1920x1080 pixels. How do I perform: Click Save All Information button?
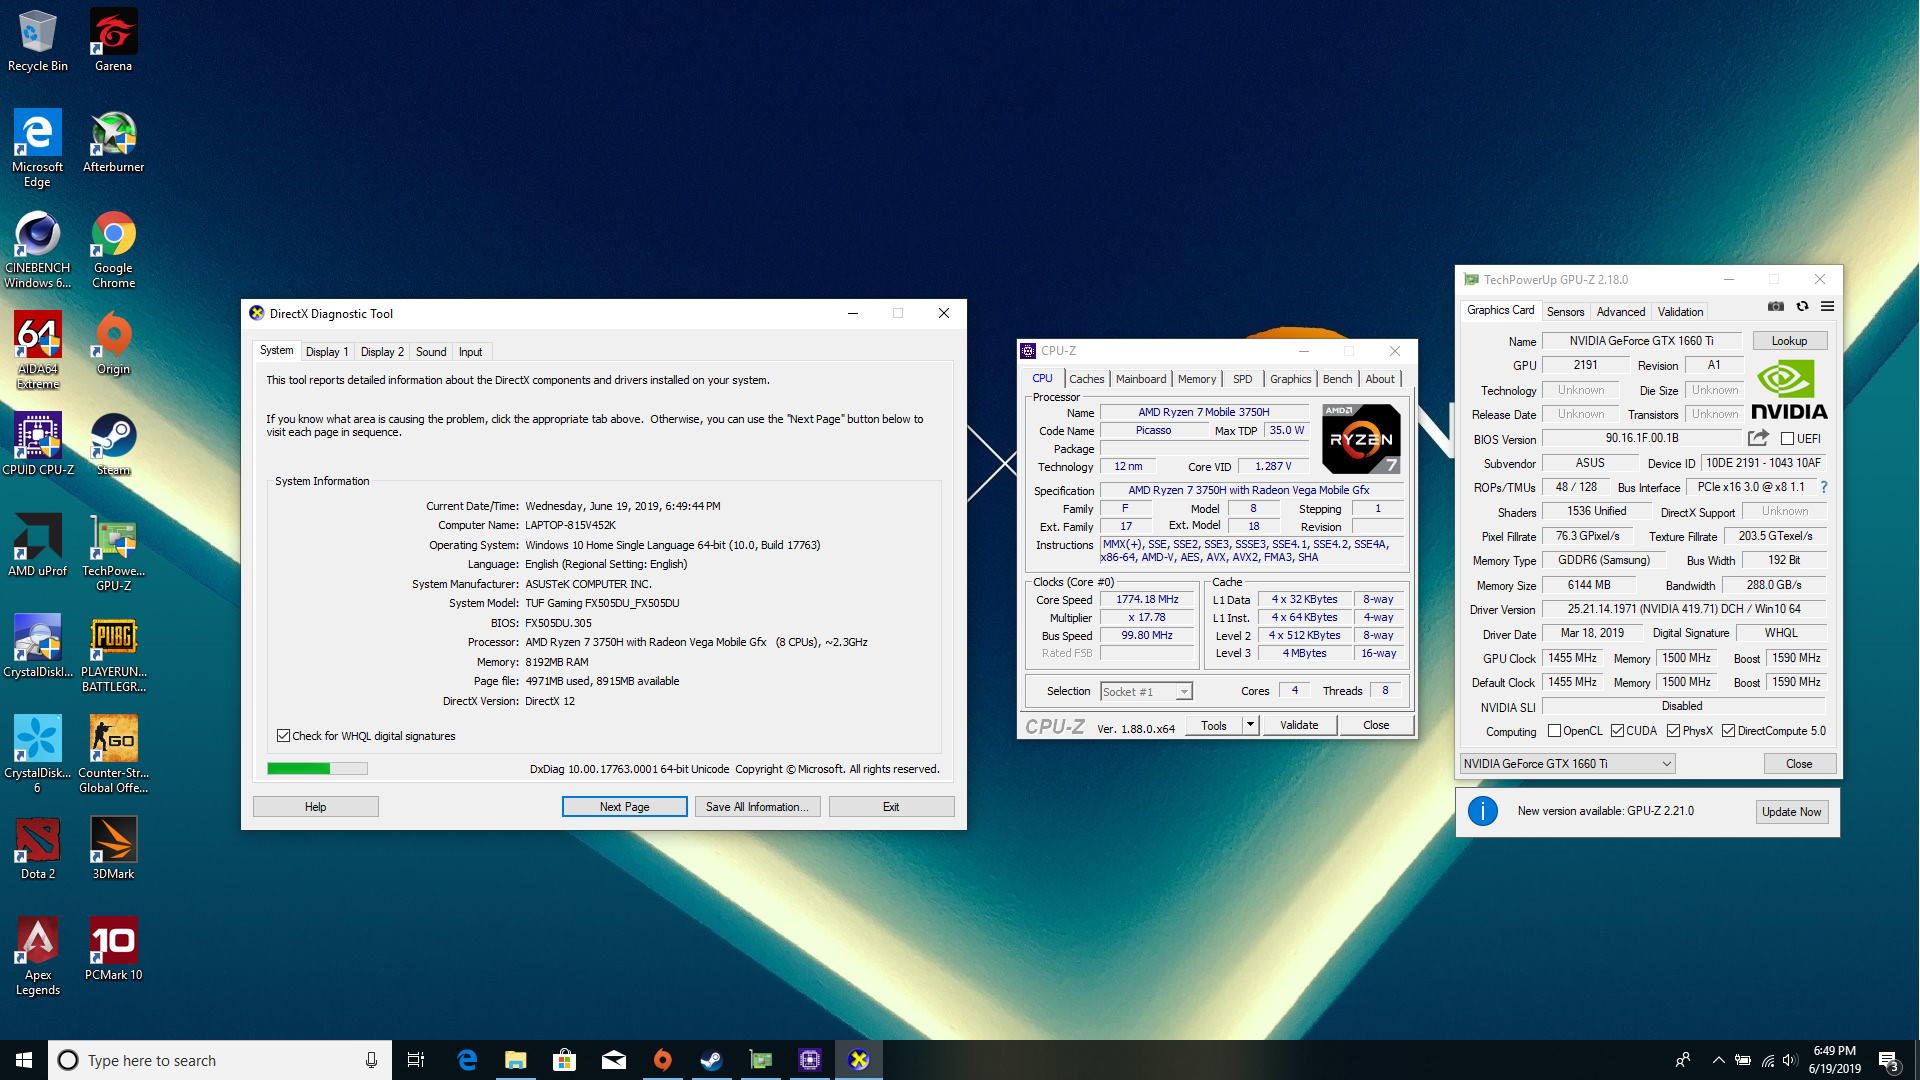point(758,807)
